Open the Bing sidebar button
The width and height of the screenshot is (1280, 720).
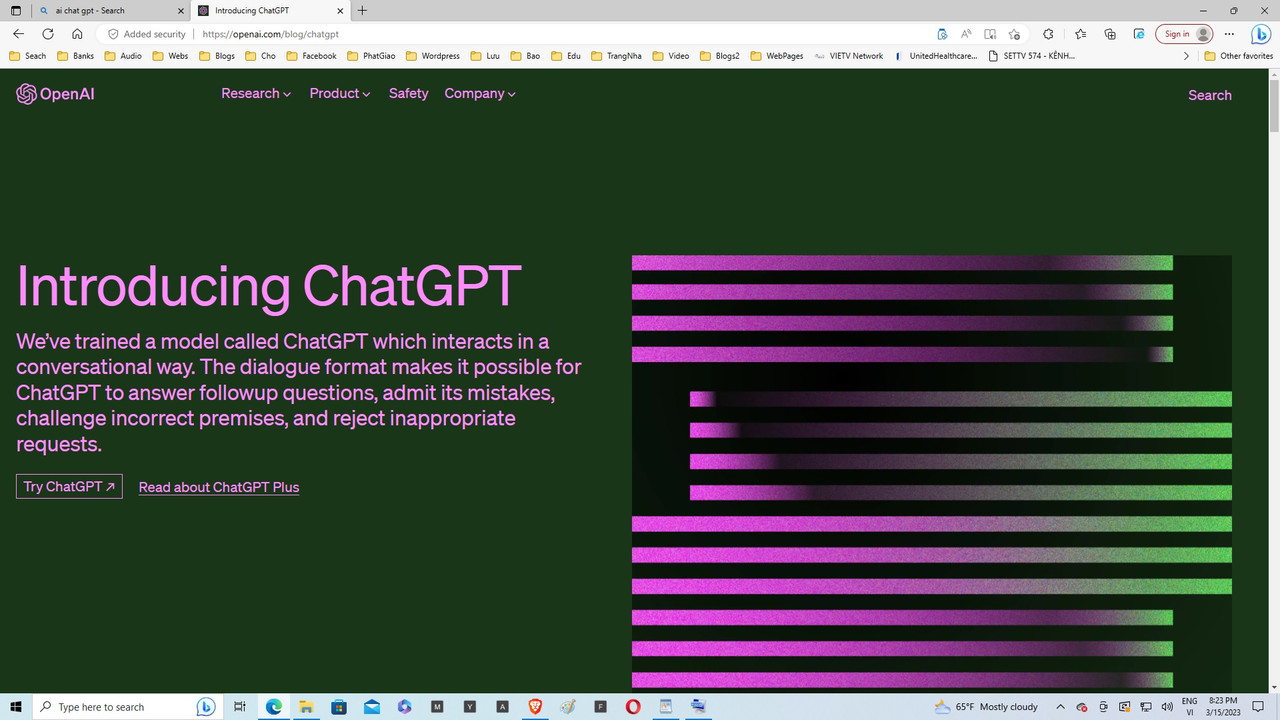click(1260, 34)
